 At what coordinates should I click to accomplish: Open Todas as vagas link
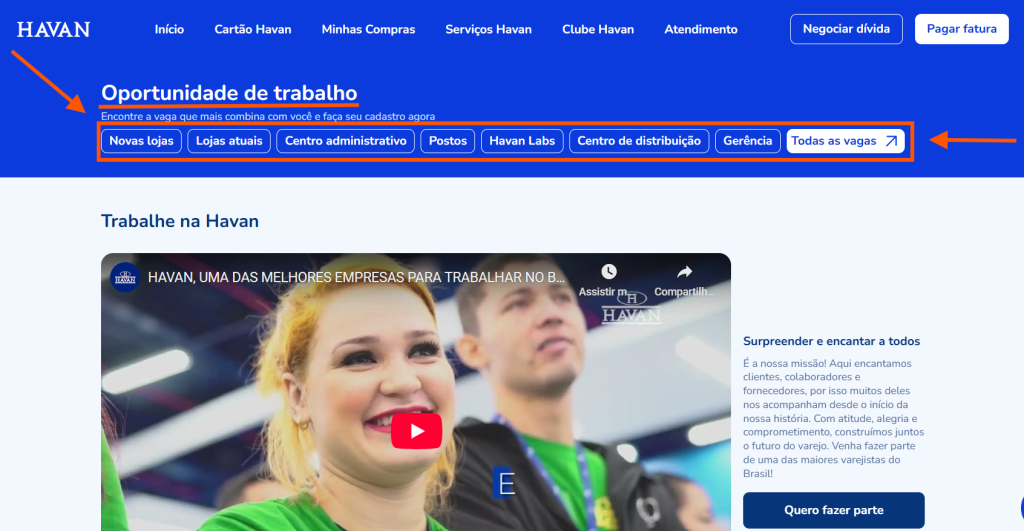tap(845, 141)
